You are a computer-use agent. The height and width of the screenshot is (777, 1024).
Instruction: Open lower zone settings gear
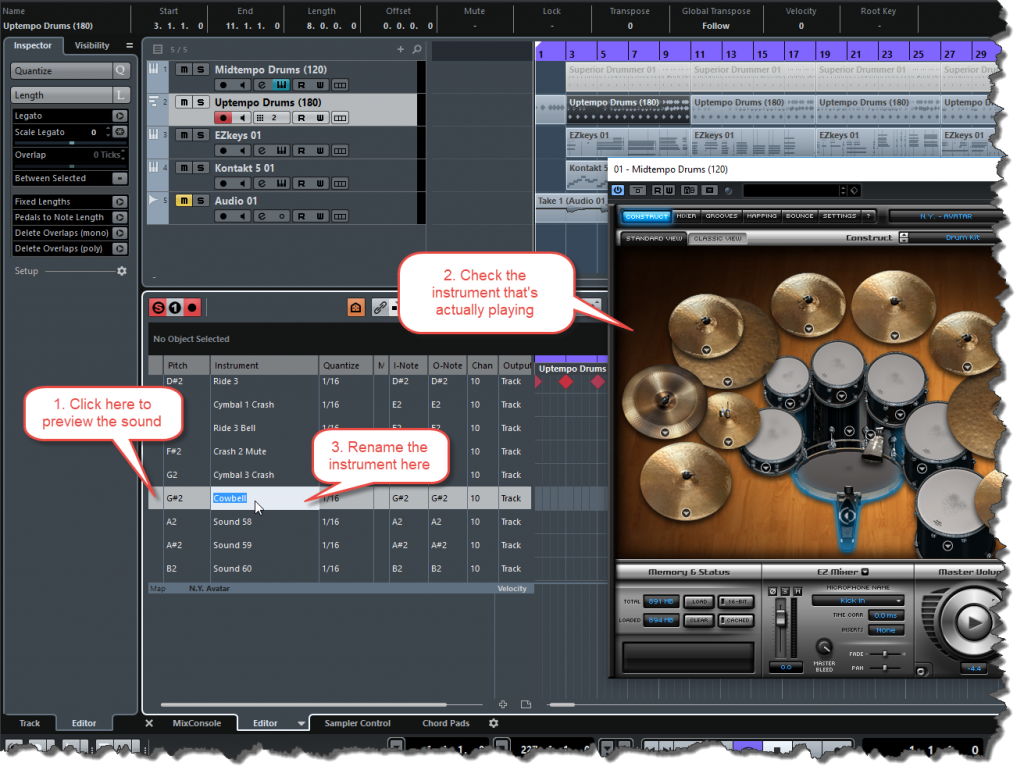(494, 723)
